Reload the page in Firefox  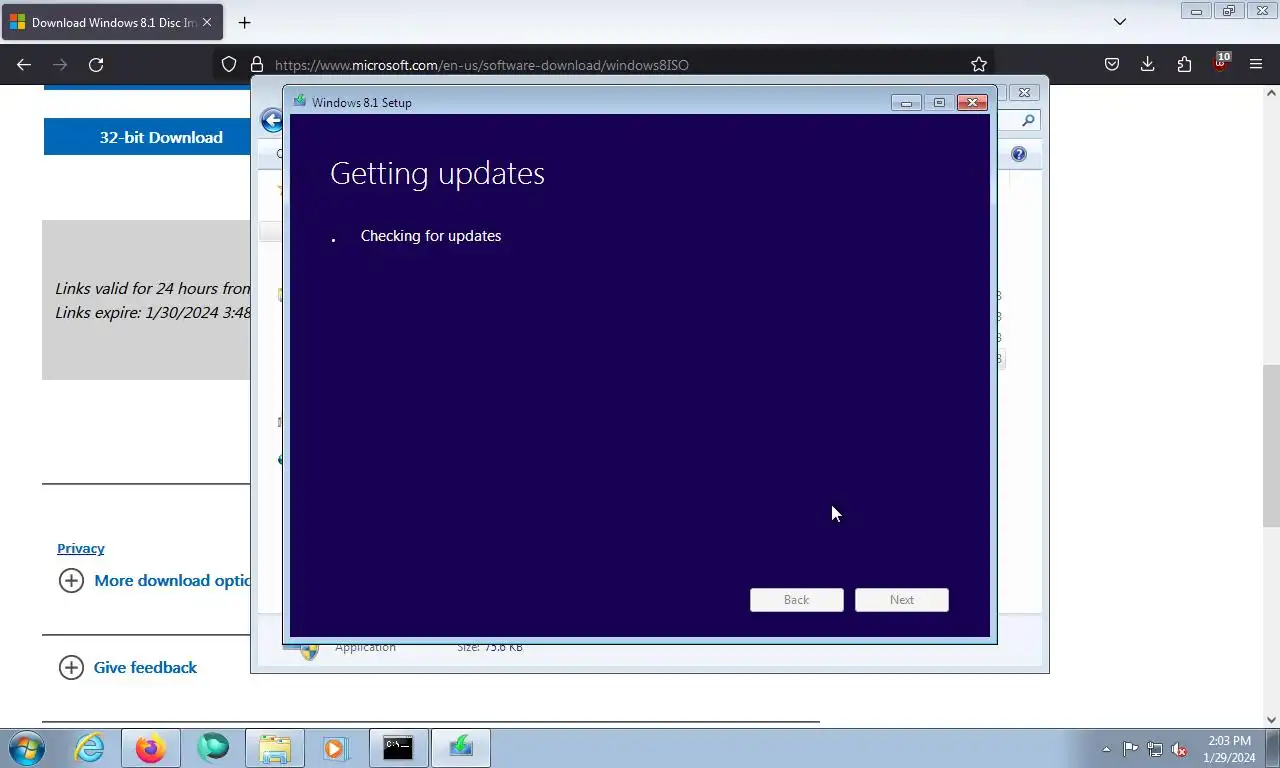pyautogui.click(x=96, y=64)
